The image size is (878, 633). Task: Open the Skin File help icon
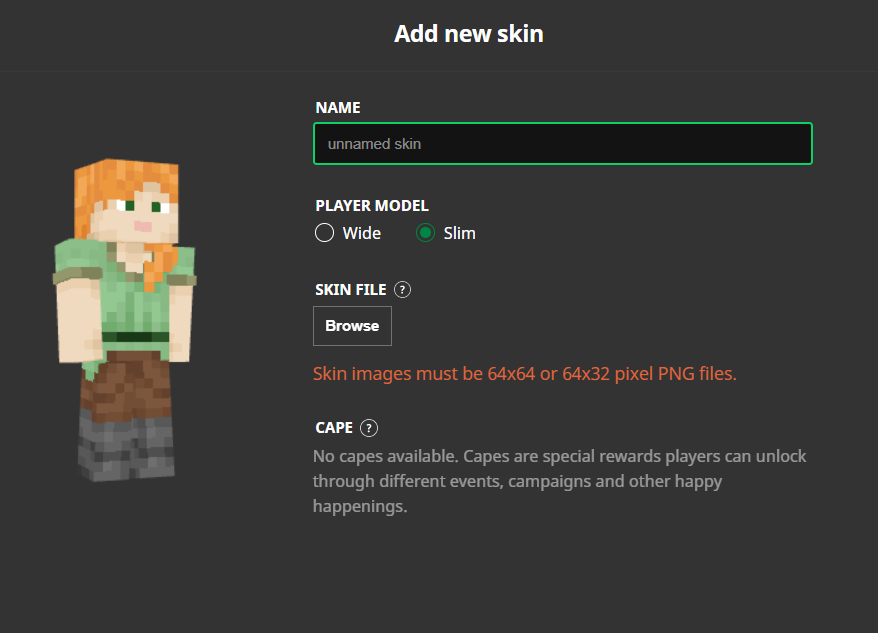(402, 290)
